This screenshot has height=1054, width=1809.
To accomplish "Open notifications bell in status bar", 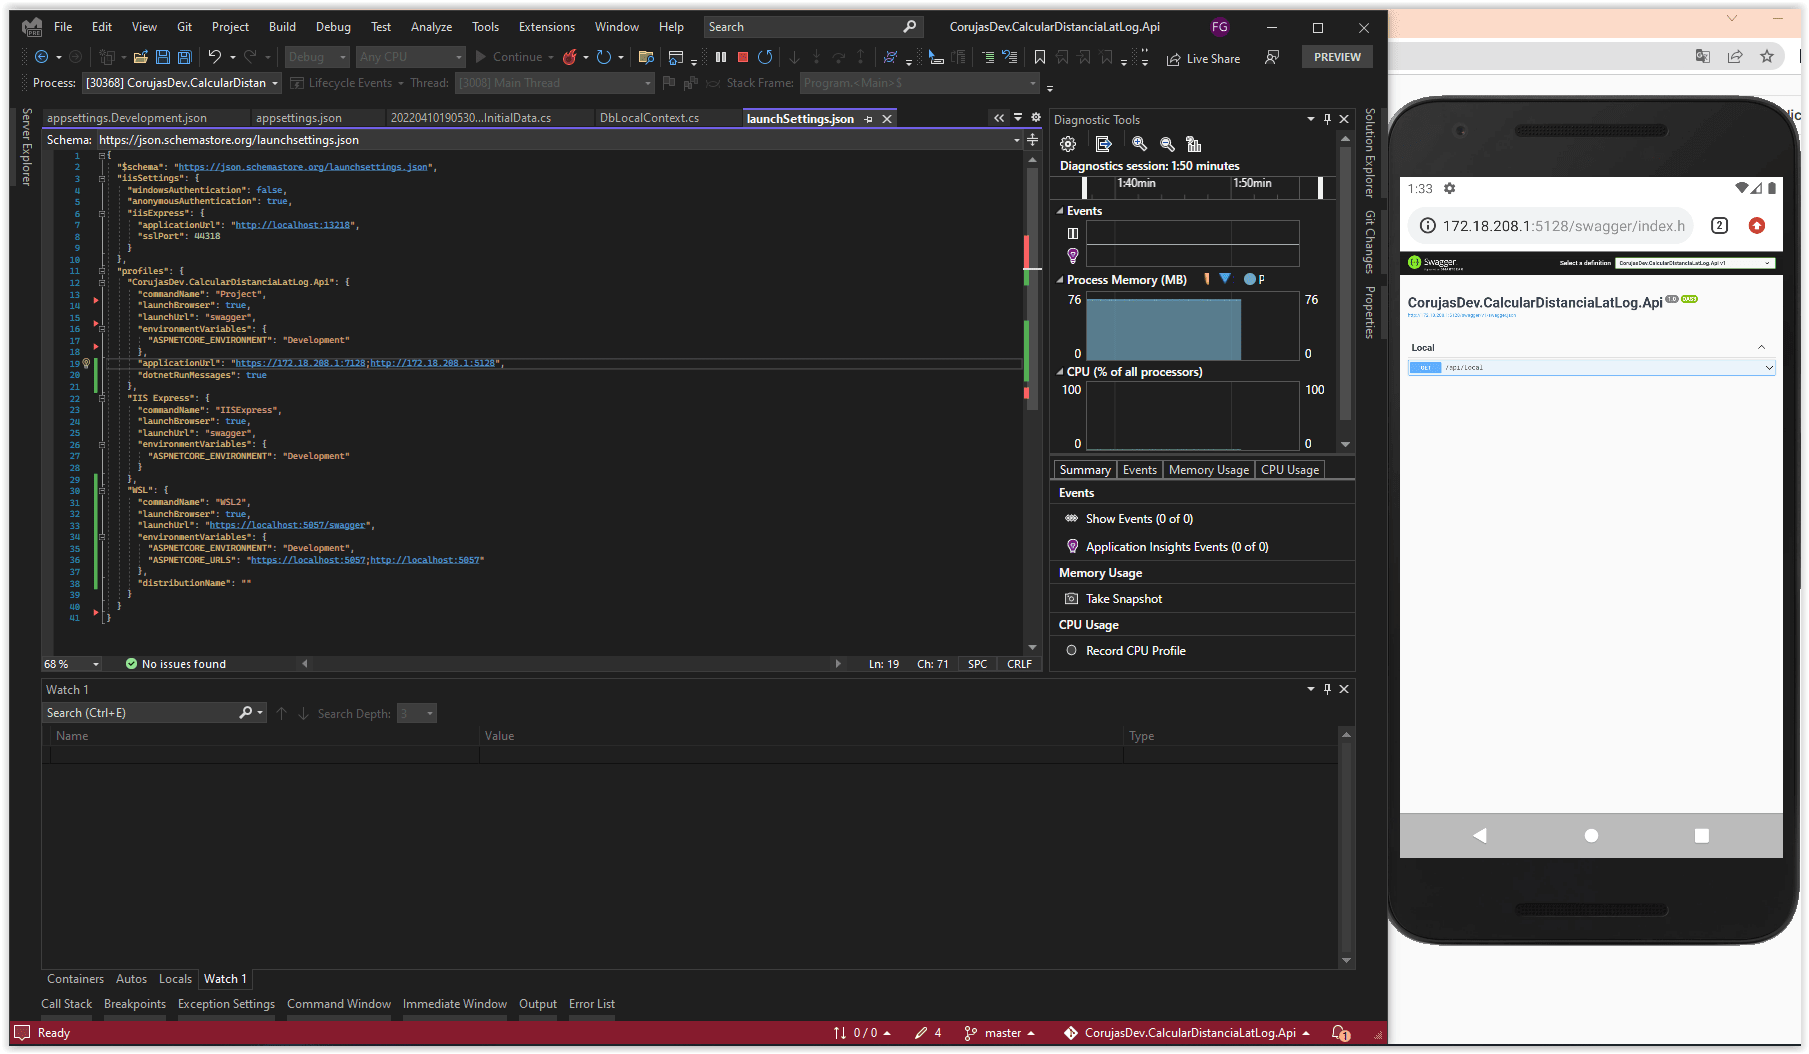I will (1341, 1033).
